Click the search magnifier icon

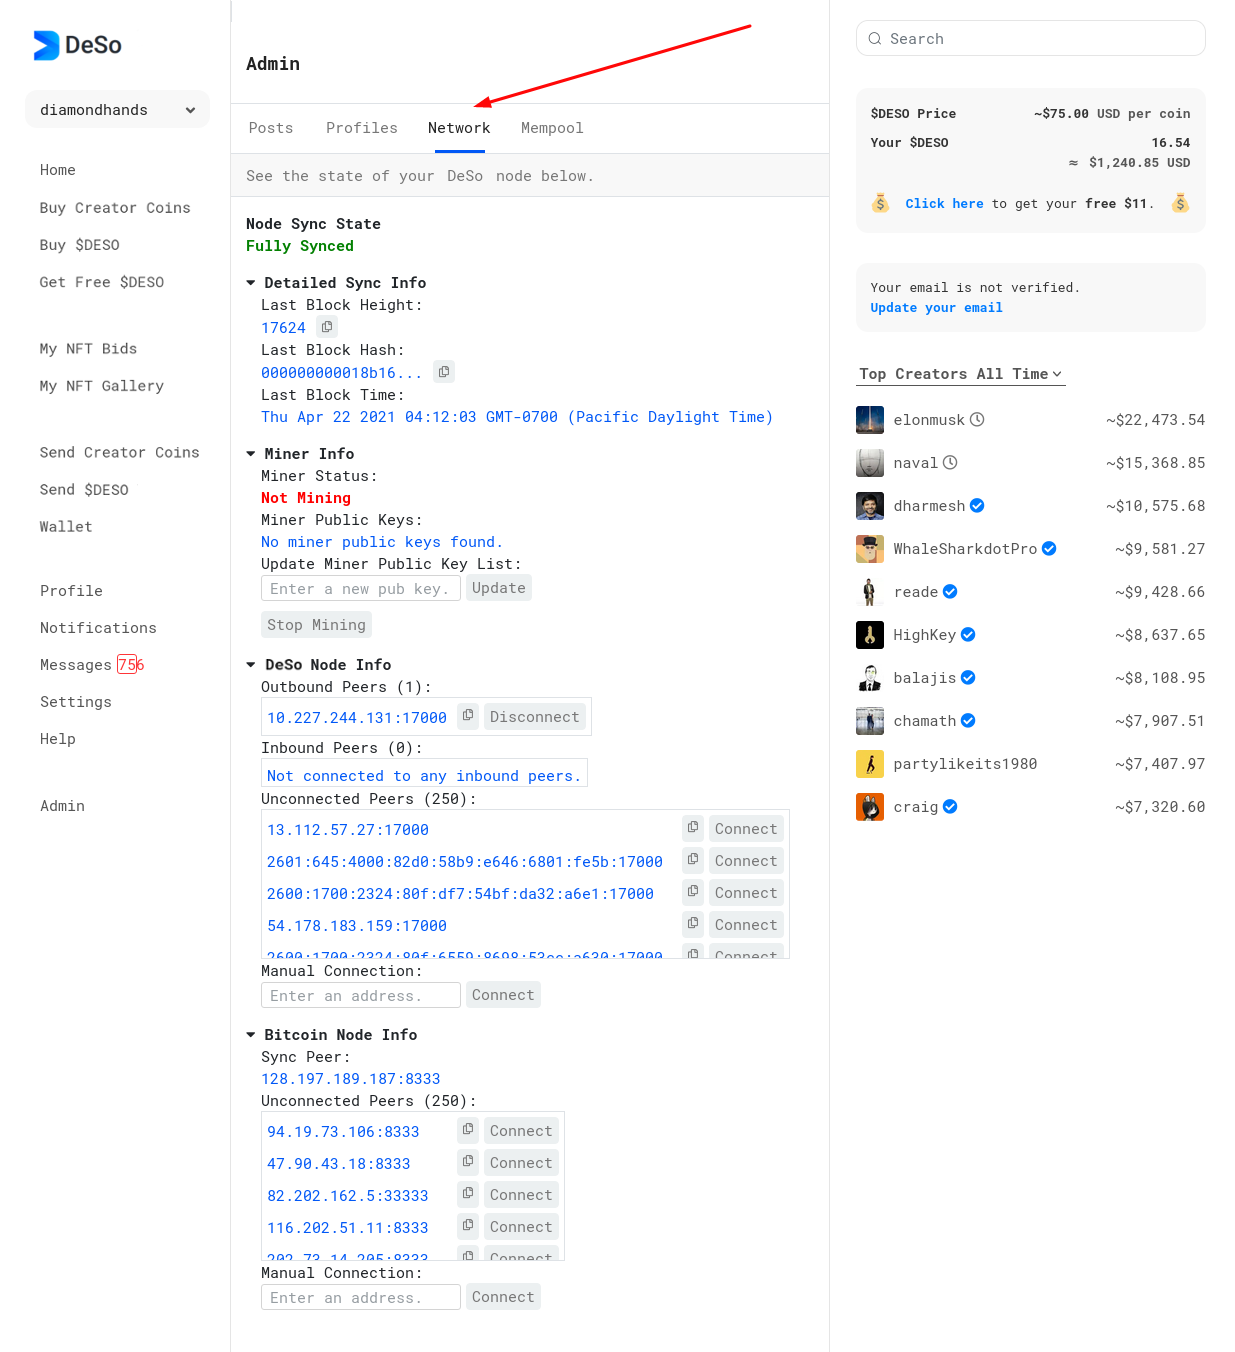click(x=875, y=39)
